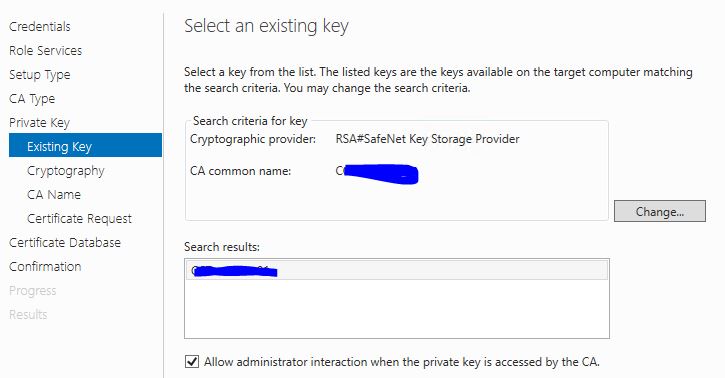Select Setup Type in the navigation

40,75
